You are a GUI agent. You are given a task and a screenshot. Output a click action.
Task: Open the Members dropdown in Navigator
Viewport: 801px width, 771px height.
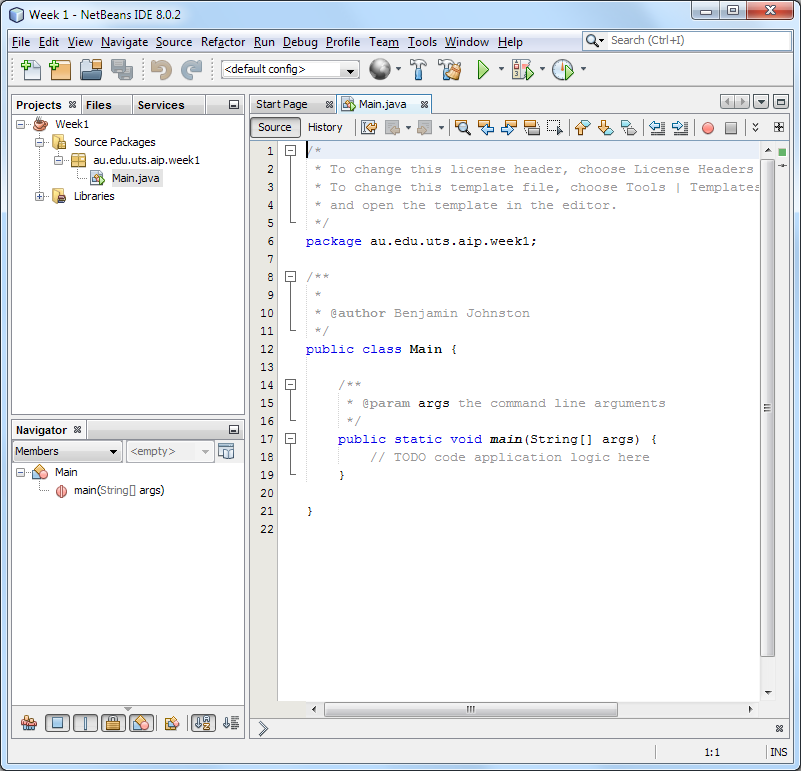[67, 452]
